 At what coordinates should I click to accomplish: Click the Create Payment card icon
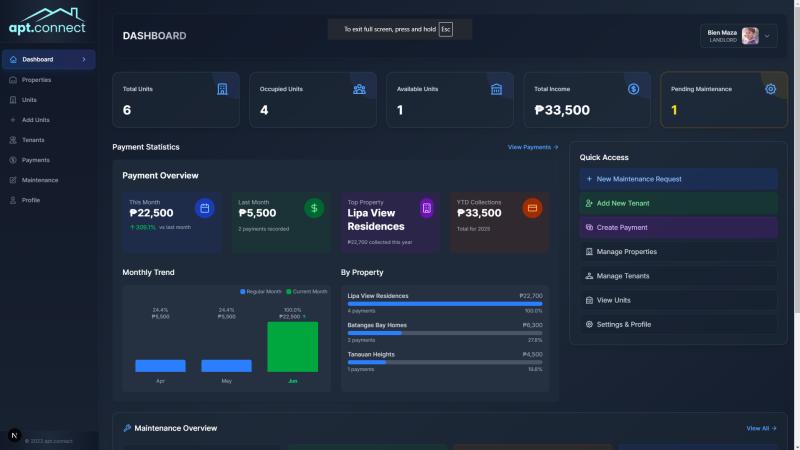pos(589,228)
